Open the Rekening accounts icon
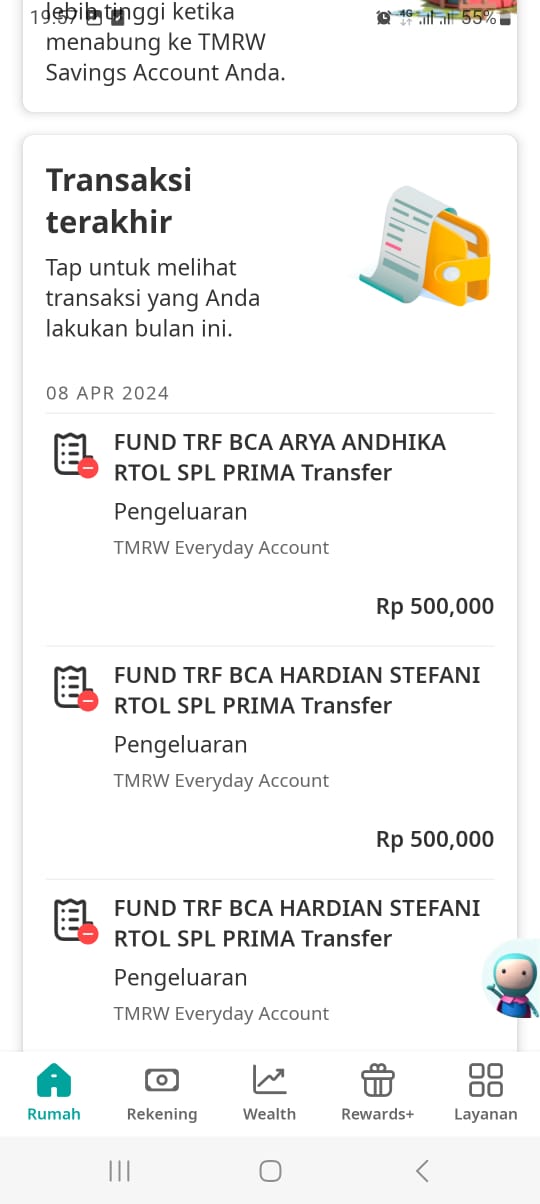 coord(161,1080)
